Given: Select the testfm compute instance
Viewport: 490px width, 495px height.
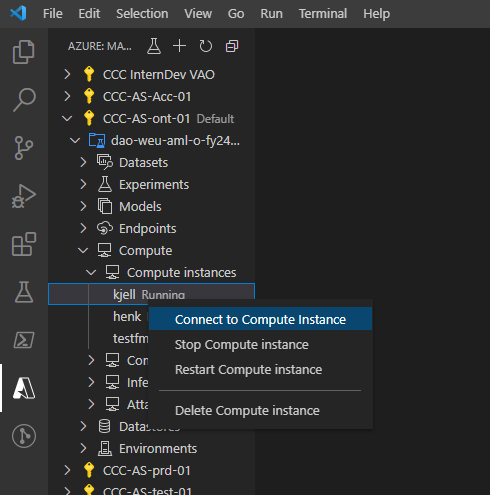Looking at the screenshot, I should (131, 338).
